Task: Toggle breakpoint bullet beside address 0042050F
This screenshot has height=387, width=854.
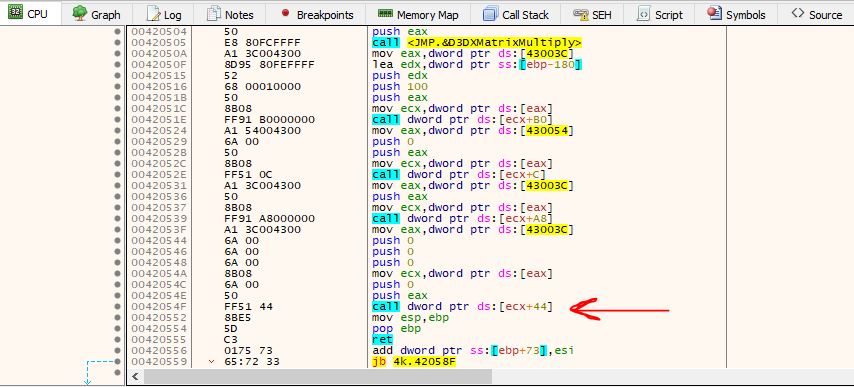Action: pos(117,65)
